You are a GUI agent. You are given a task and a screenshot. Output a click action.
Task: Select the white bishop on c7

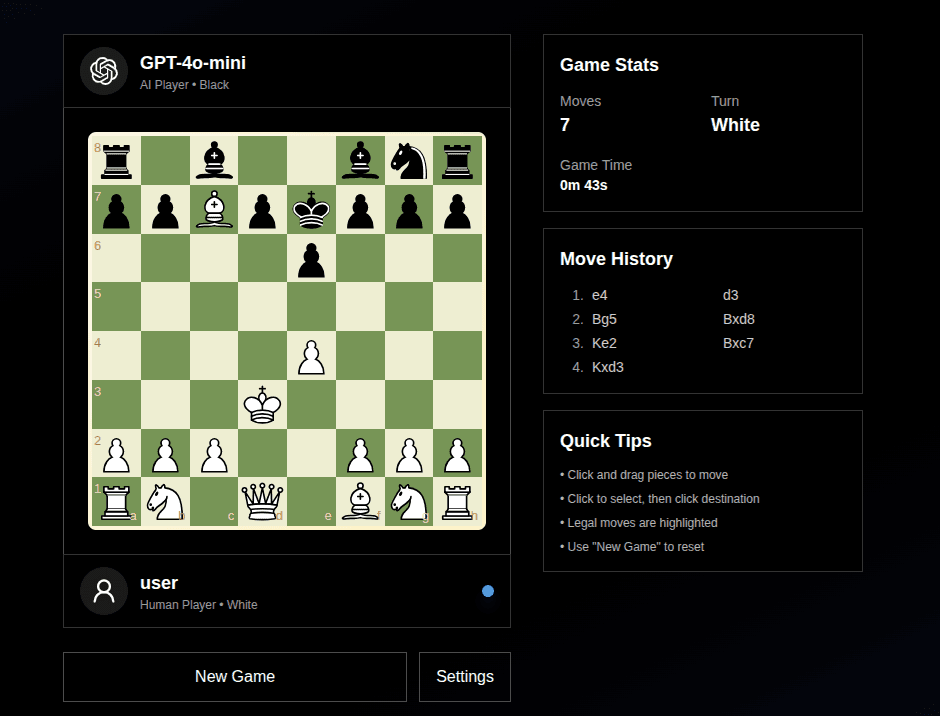[213, 209]
